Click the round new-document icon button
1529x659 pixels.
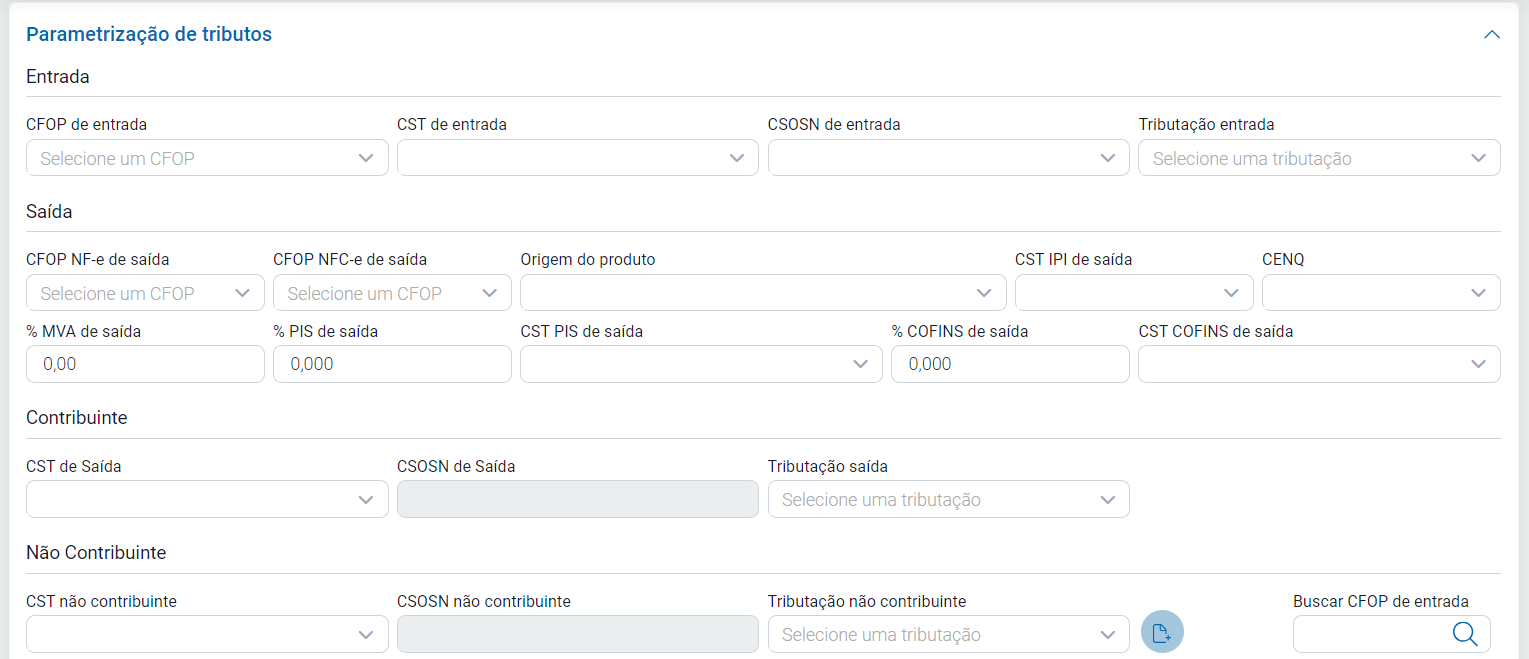click(x=1162, y=632)
